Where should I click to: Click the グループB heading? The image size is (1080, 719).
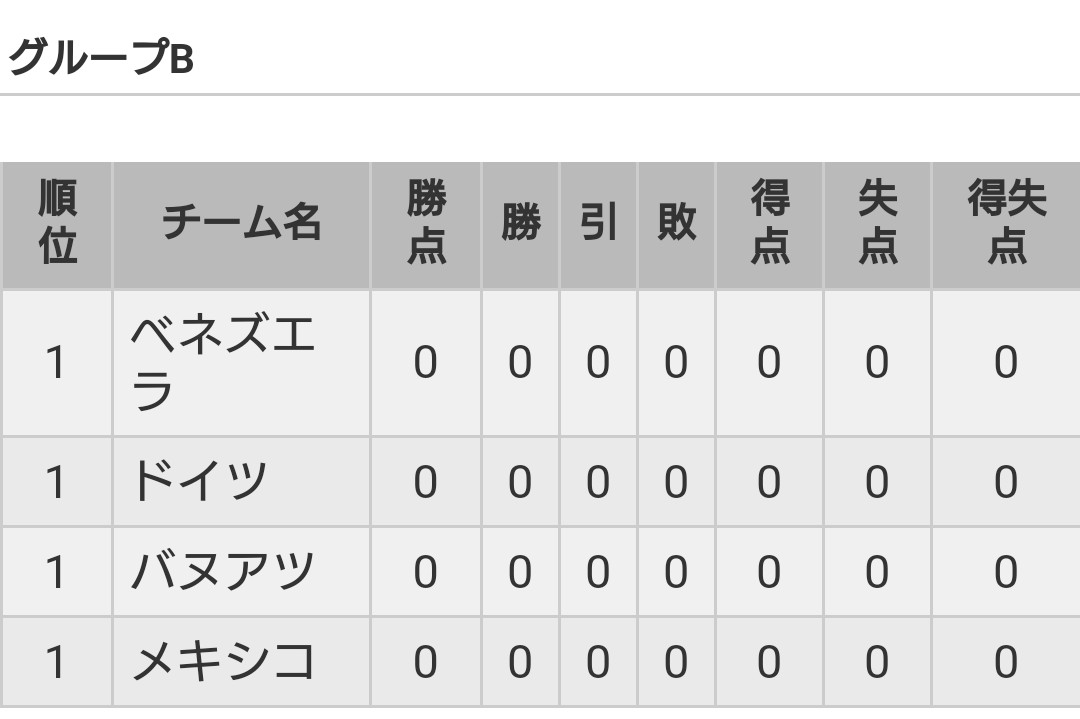click(101, 57)
